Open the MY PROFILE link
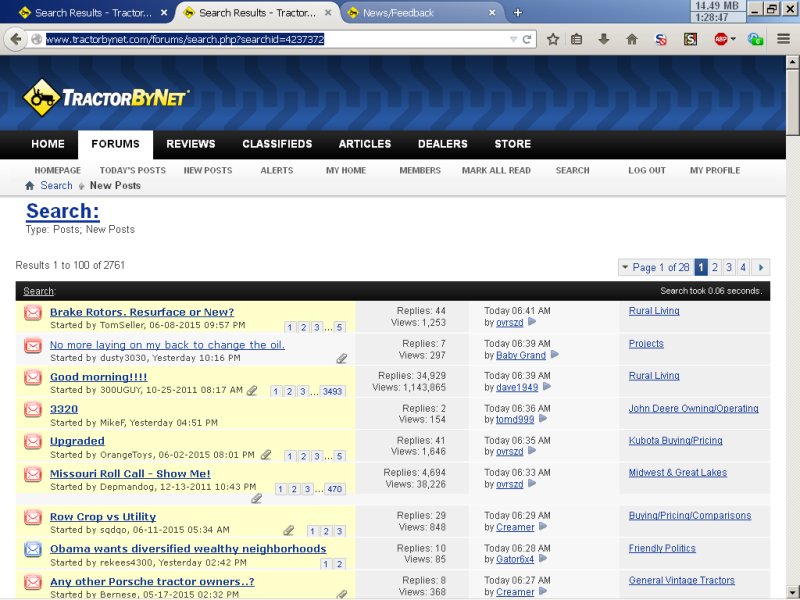The image size is (800, 600). pos(715,170)
